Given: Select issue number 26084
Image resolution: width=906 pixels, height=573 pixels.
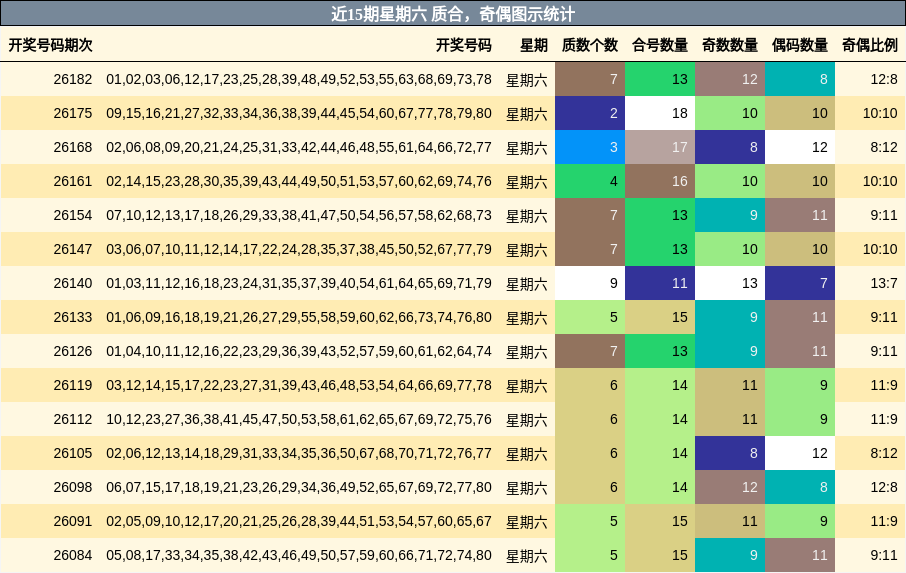Looking at the screenshot, I should point(73,555).
